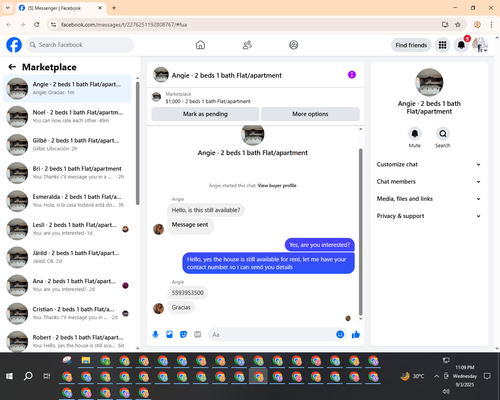Focus the Aa message input field
The height and width of the screenshot is (400, 500).
point(272,334)
